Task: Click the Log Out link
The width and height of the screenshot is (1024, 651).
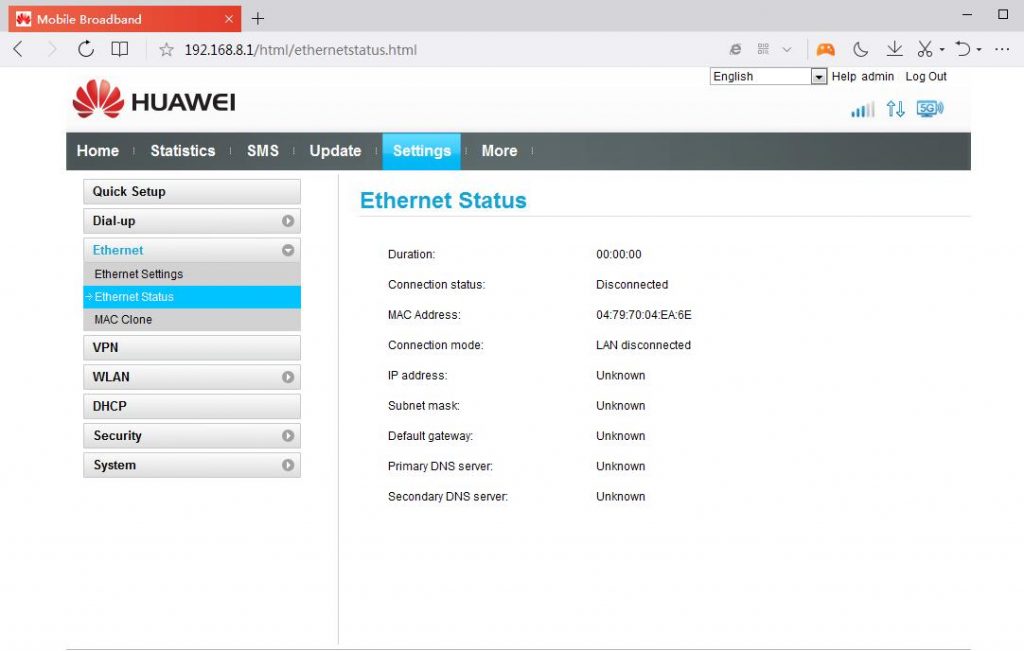Action: (x=925, y=76)
